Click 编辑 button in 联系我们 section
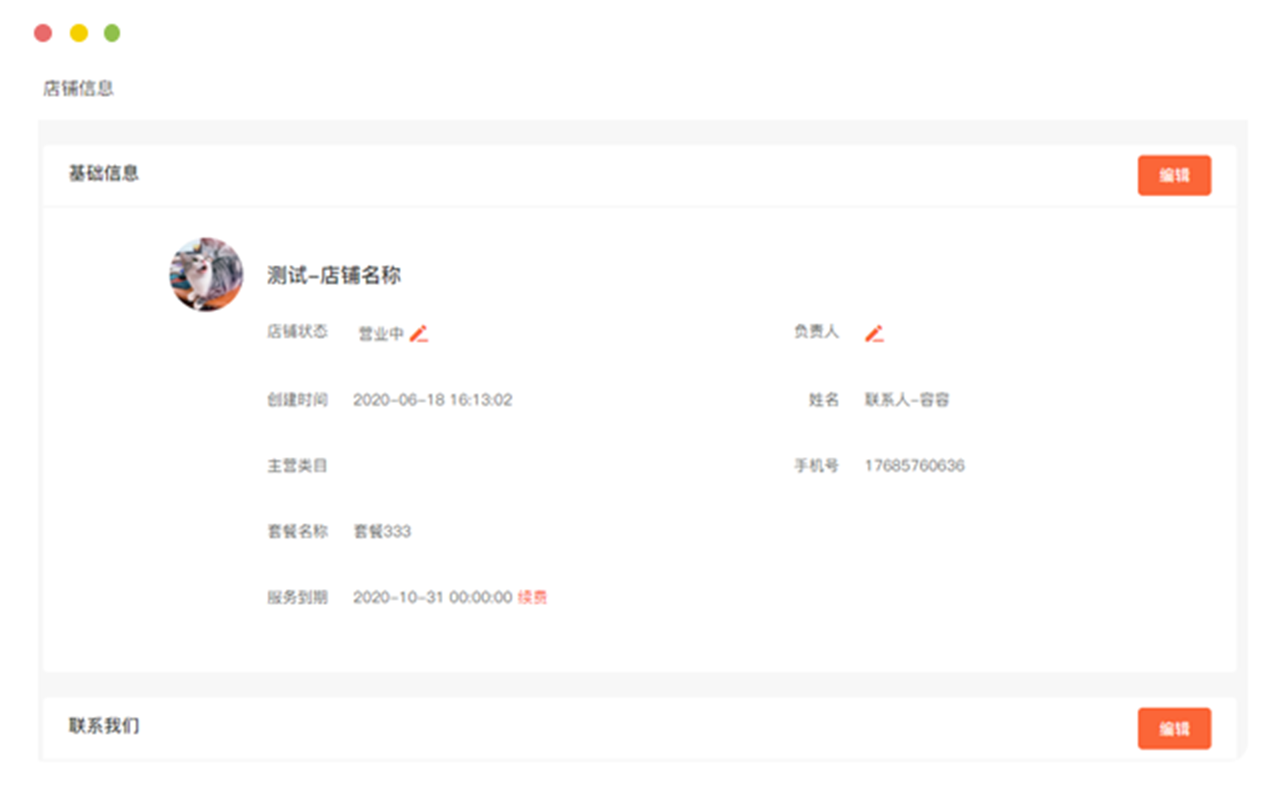Image resolution: width=1276 pixels, height=790 pixels. 1174,728
